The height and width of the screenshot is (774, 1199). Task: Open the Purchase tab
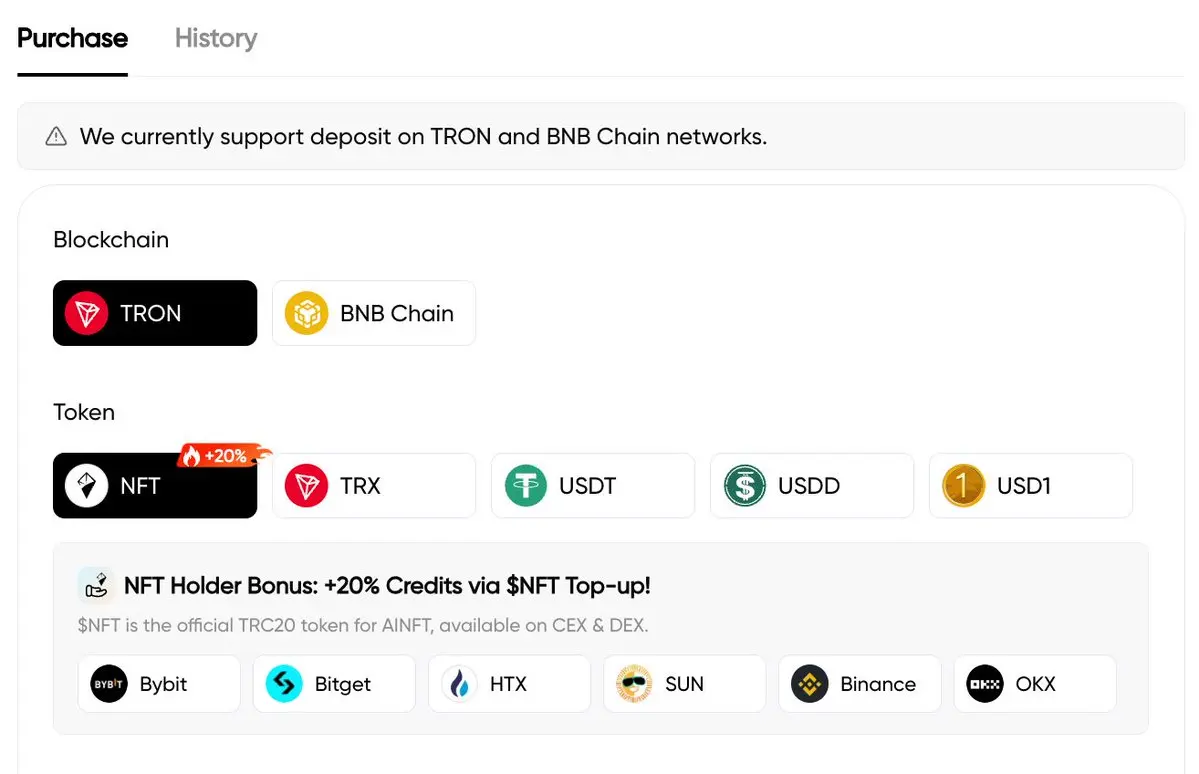click(72, 39)
